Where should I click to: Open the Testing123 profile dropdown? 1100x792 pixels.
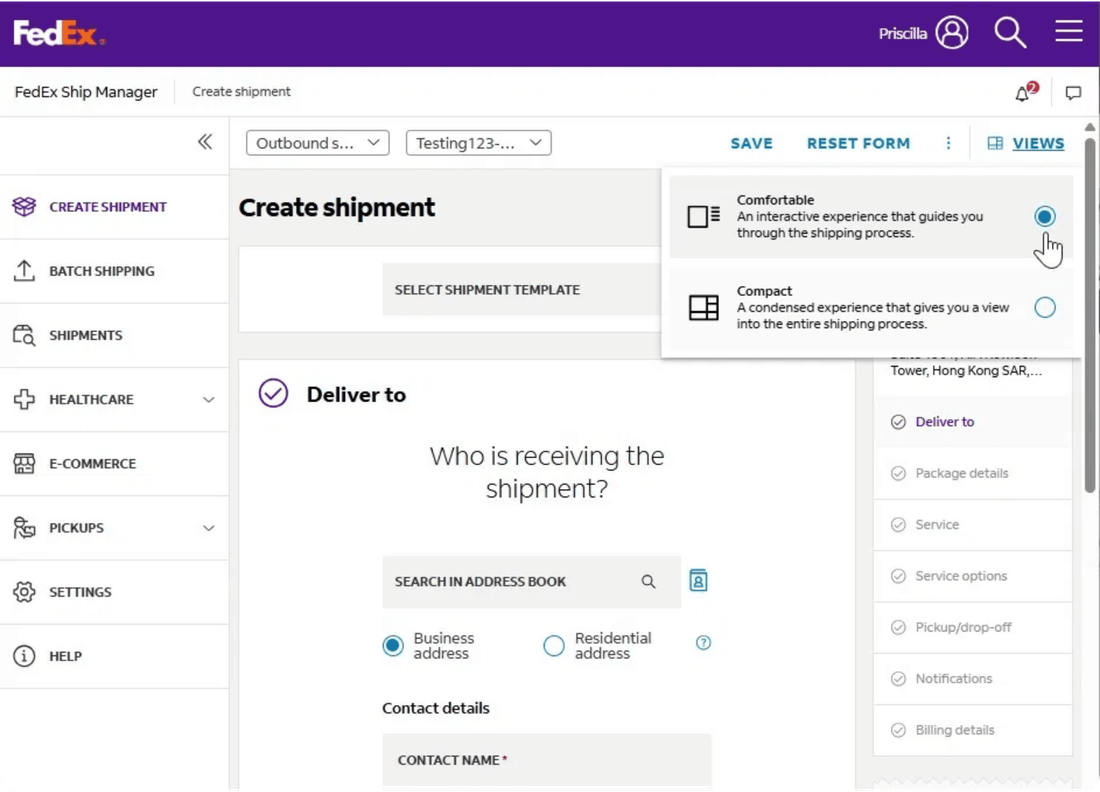pyautogui.click(x=478, y=143)
